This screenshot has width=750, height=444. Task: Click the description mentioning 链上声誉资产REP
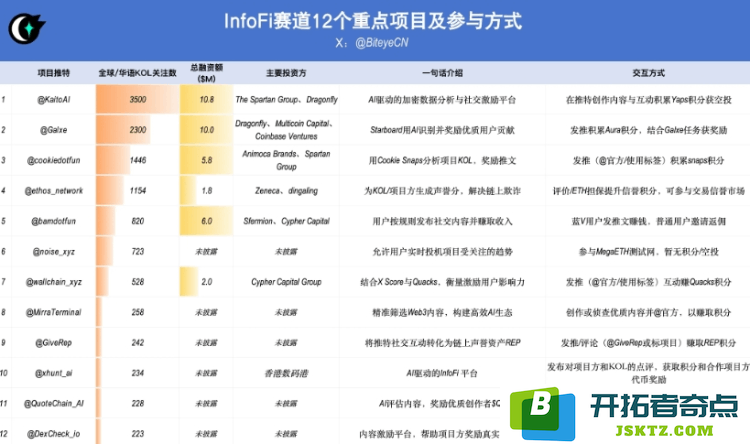(x=442, y=343)
